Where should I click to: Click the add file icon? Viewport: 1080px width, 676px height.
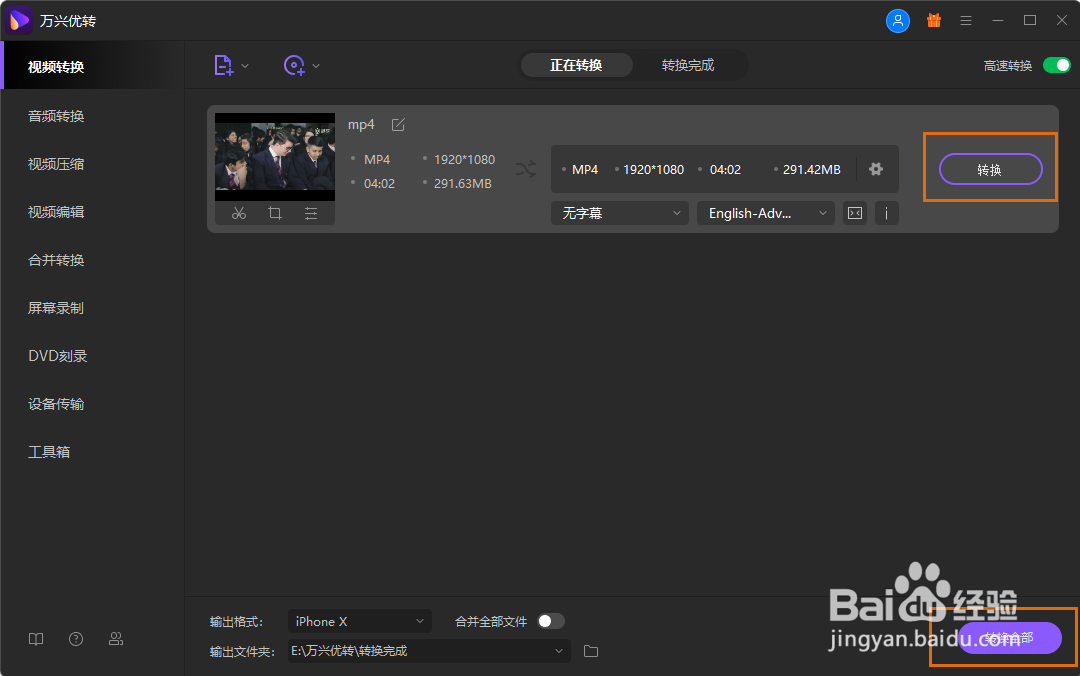(x=223, y=65)
